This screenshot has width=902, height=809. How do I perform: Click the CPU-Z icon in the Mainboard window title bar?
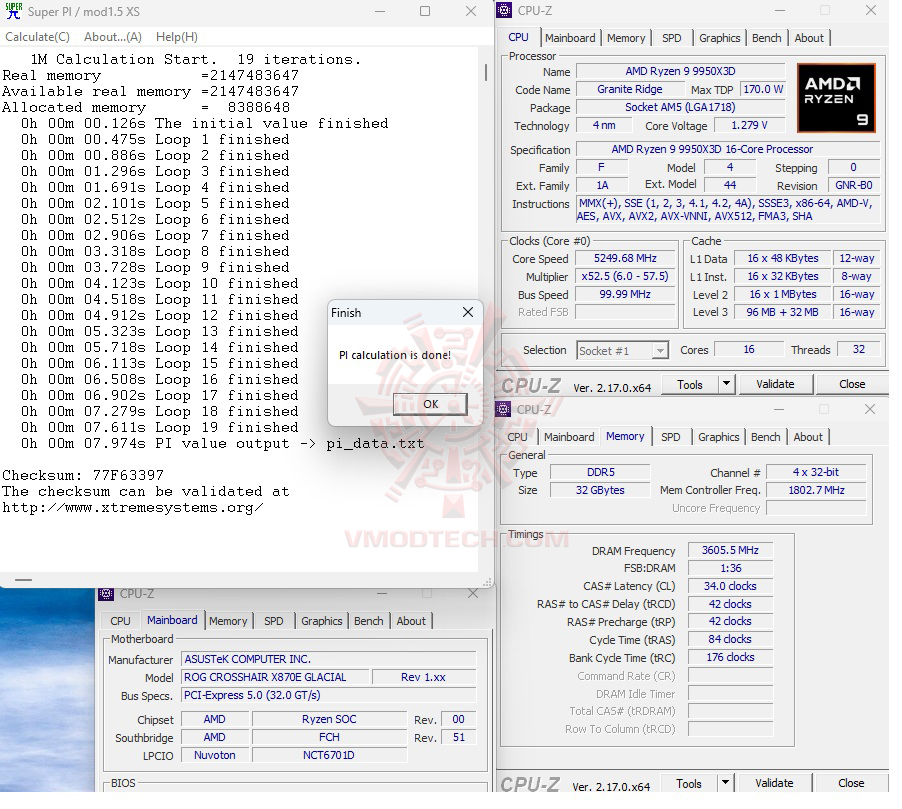(106, 594)
